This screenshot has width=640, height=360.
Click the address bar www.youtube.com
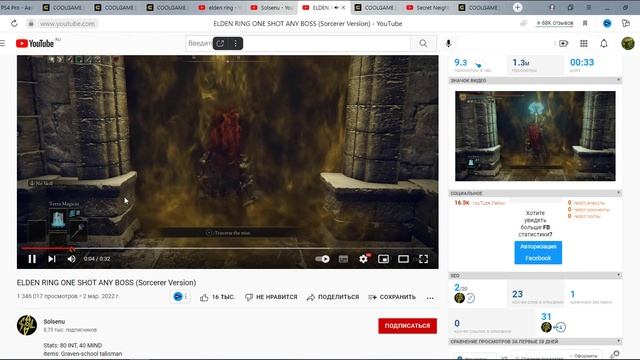tap(67, 24)
